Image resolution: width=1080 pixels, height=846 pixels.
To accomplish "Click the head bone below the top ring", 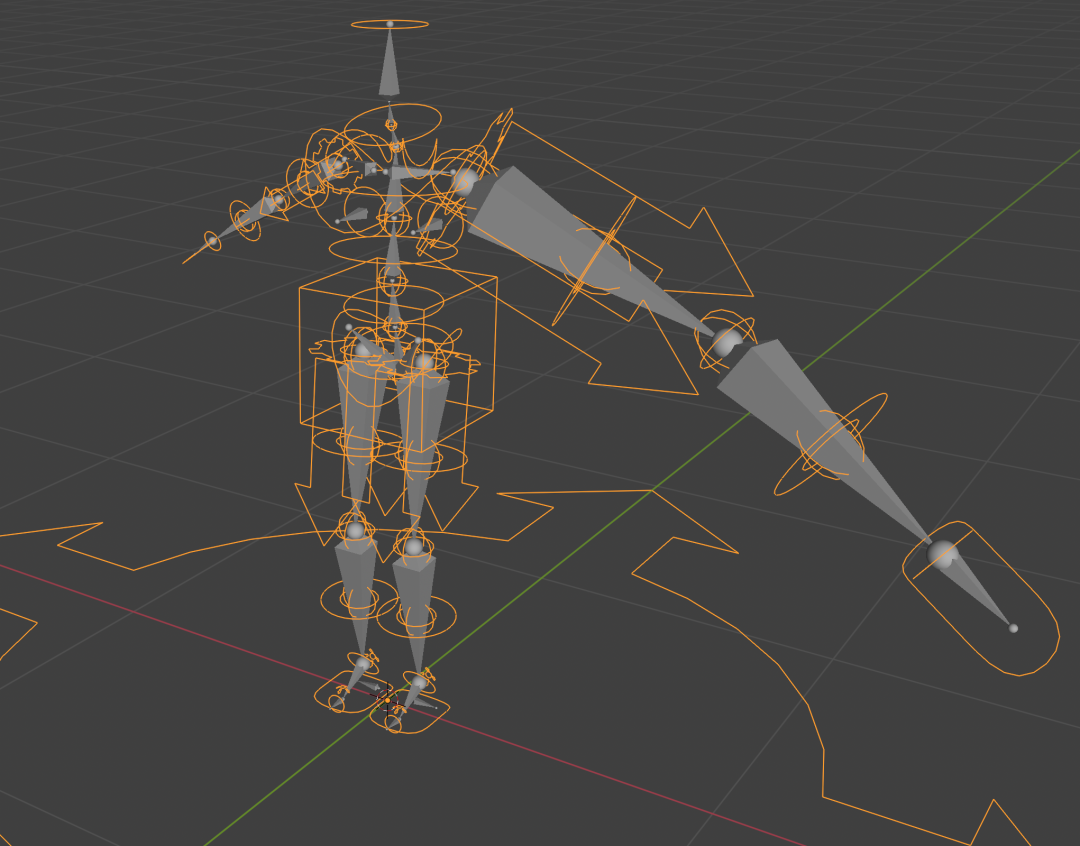I will click(389, 63).
